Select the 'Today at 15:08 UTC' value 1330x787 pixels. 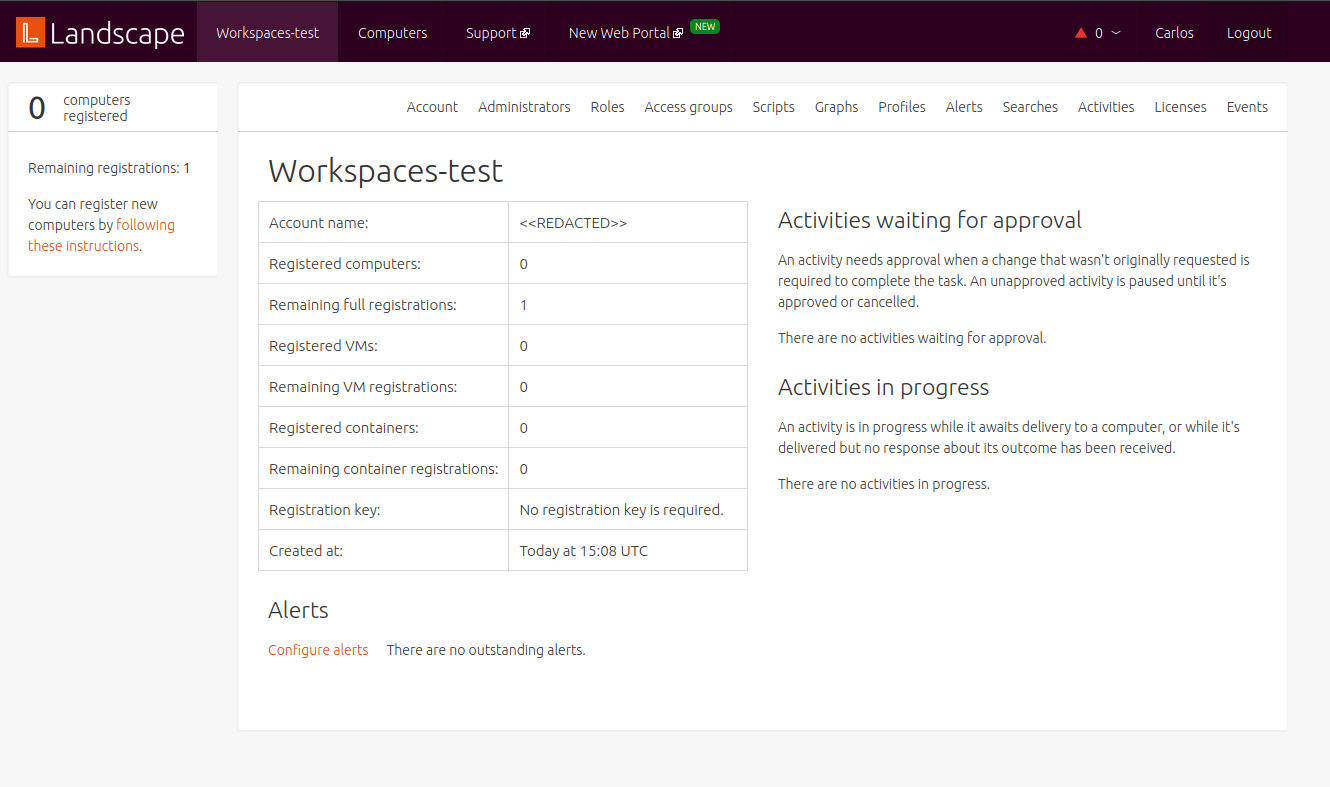(584, 551)
